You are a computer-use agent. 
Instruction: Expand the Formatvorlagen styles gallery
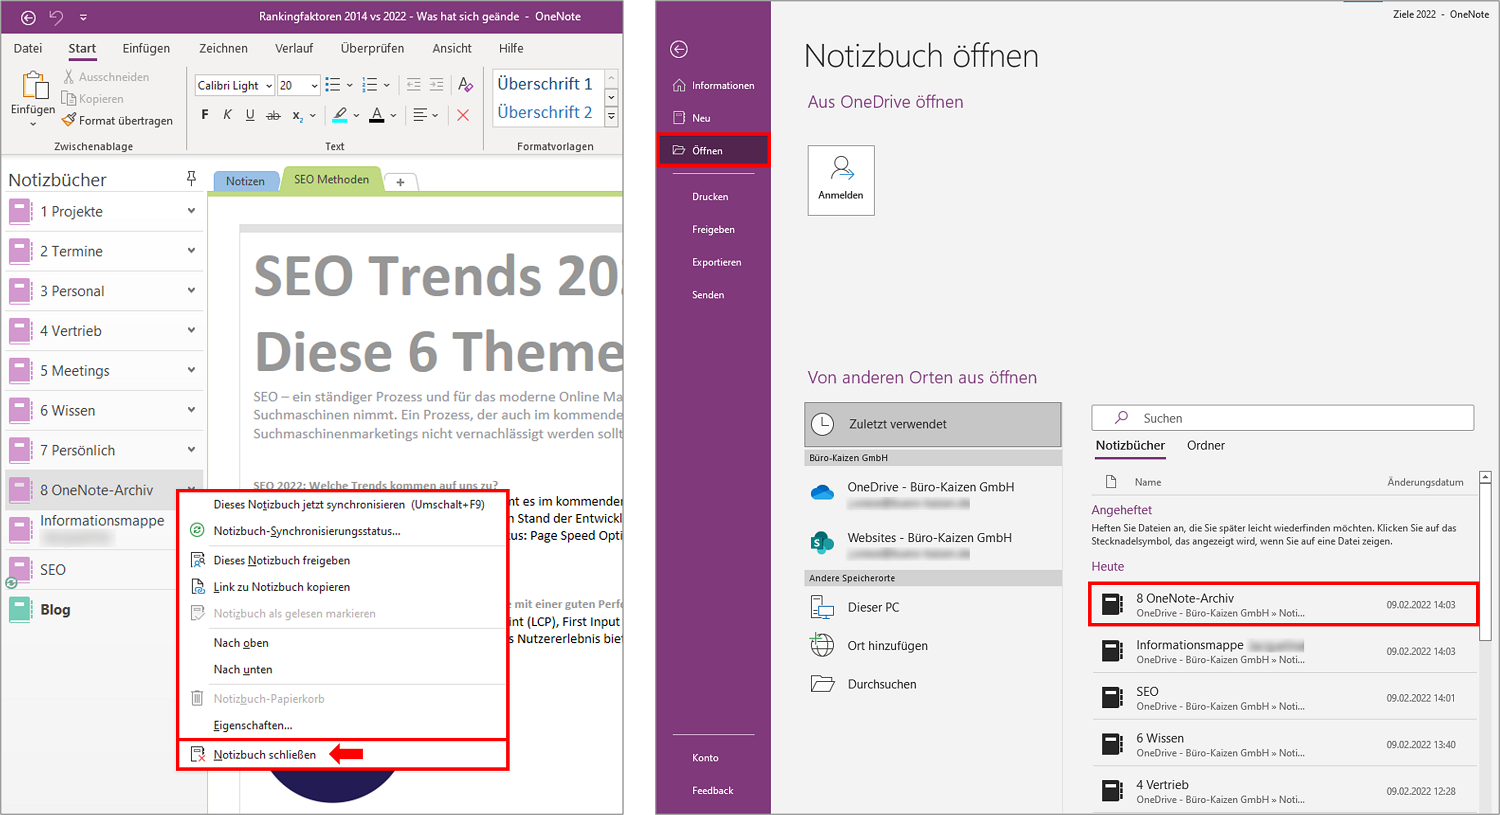[x=611, y=117]
